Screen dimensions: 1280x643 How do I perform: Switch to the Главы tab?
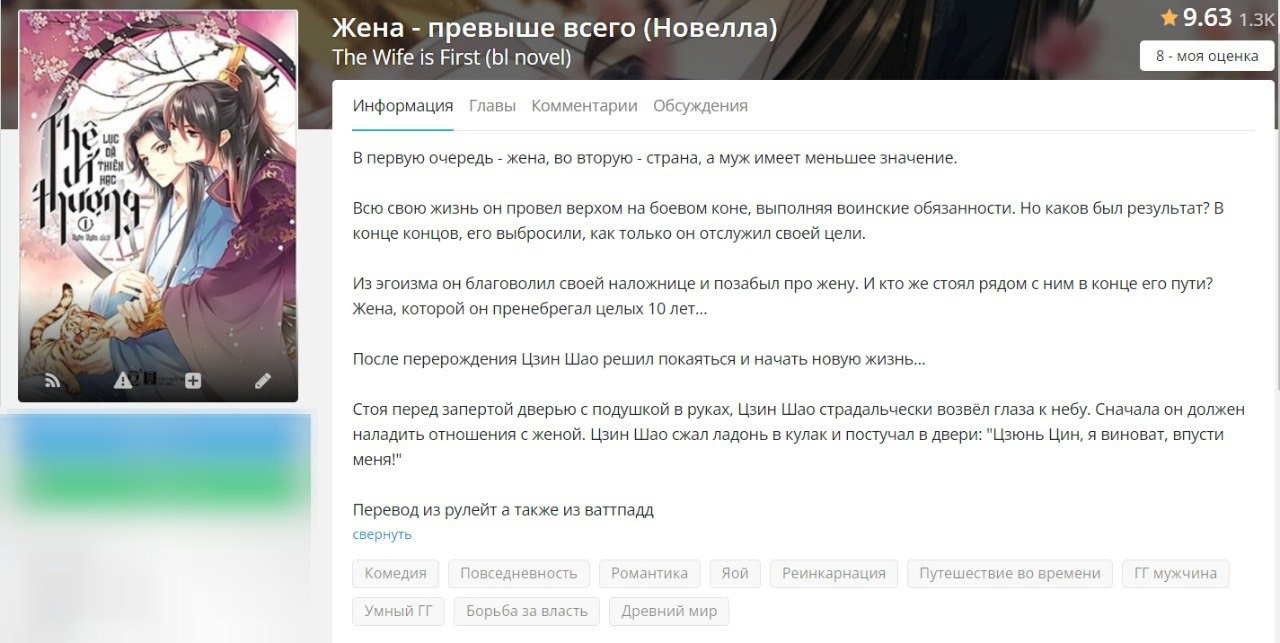pyautogui.click(x=492, y=106)
